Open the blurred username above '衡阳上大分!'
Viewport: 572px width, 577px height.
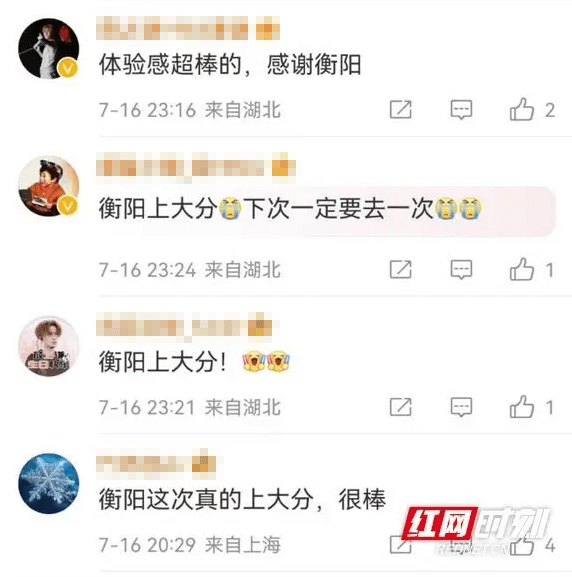pos(186,325)
